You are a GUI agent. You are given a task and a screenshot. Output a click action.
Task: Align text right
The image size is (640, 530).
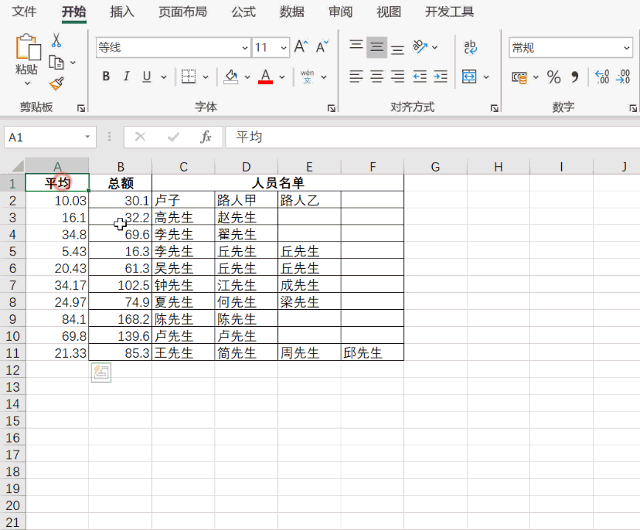(397, 76)
